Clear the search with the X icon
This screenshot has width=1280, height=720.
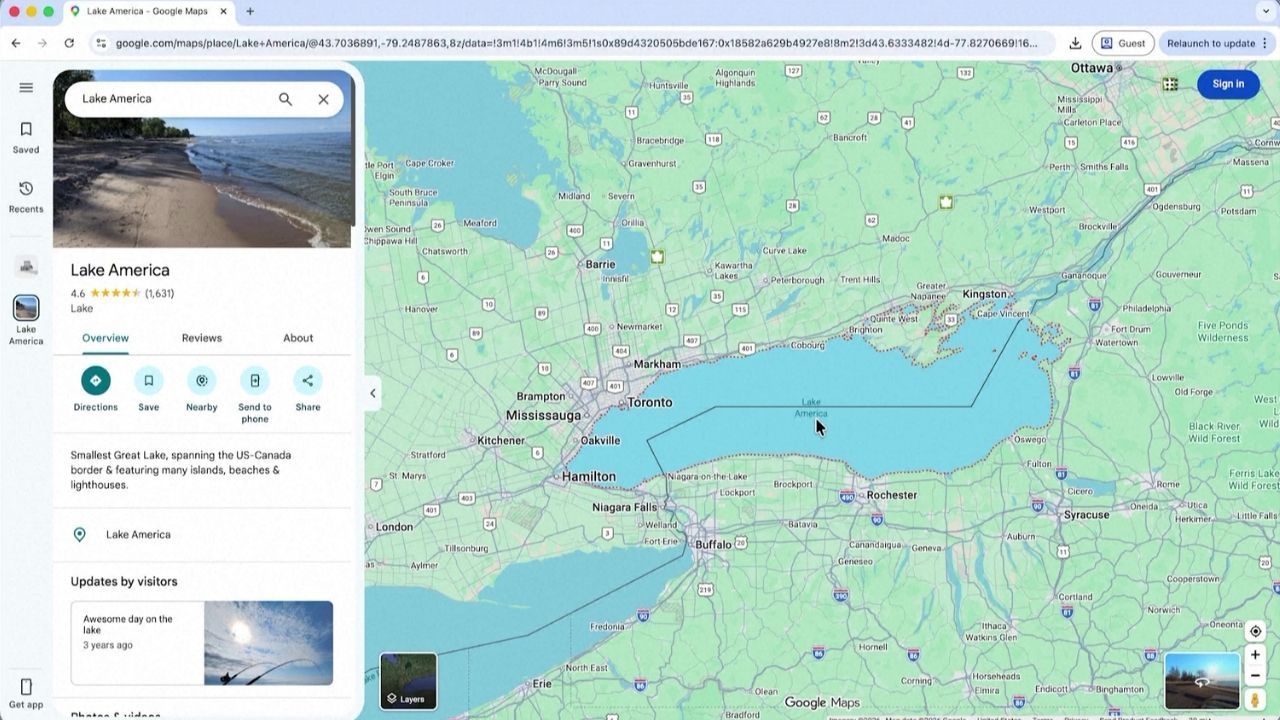323,99
